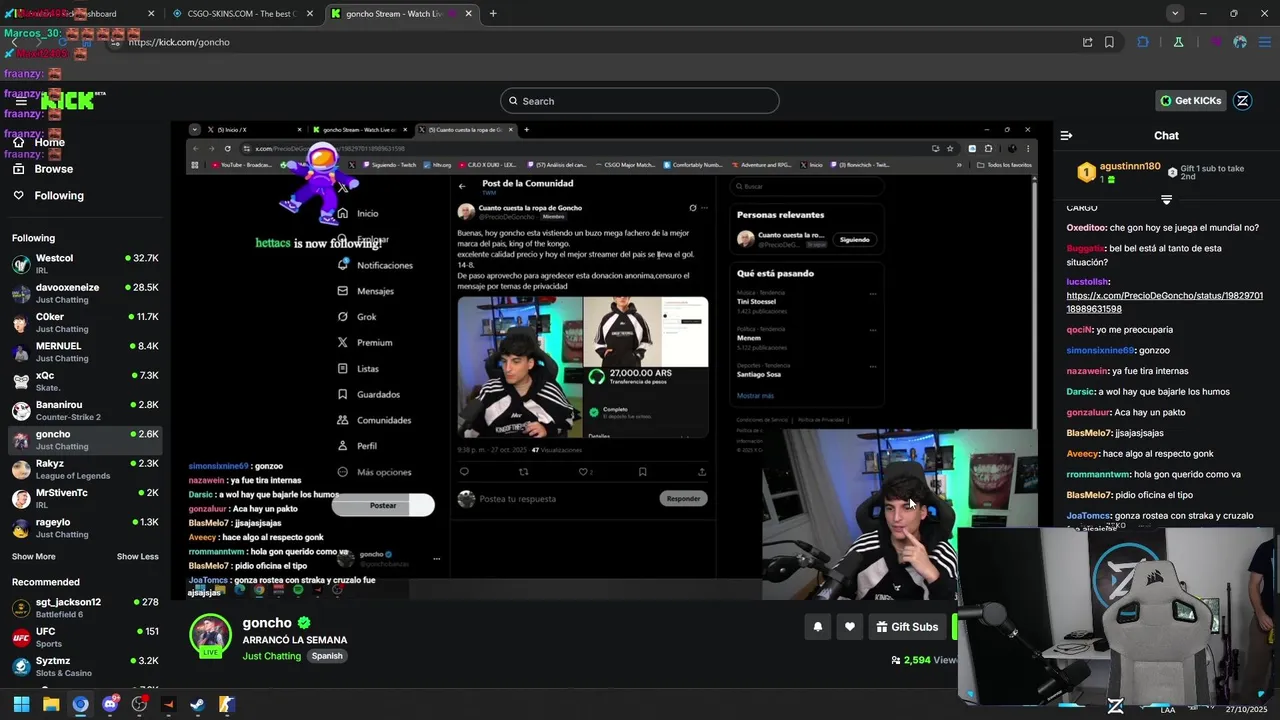
Task: Toggle stream notifications bell for goncho
Action: pos(818,627)
